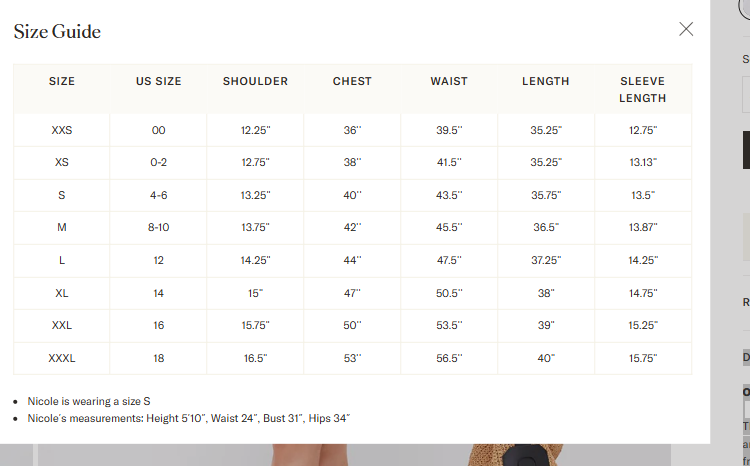Click the 47" chest measurement for XL

tap(352, 293)
